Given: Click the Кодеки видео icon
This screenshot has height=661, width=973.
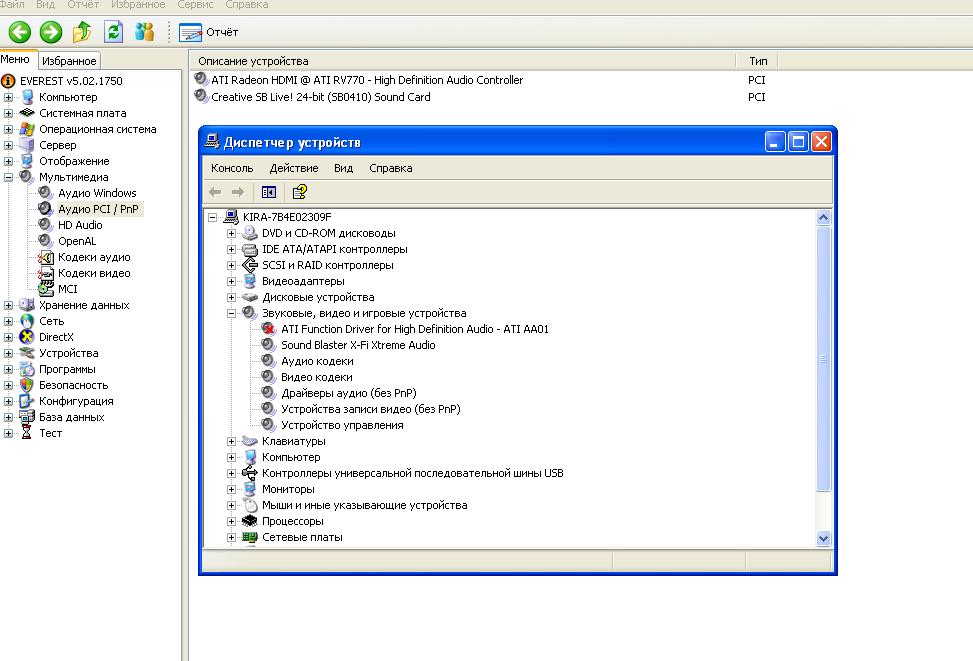Looking at the screenshot, I should [x=46, y=273].
